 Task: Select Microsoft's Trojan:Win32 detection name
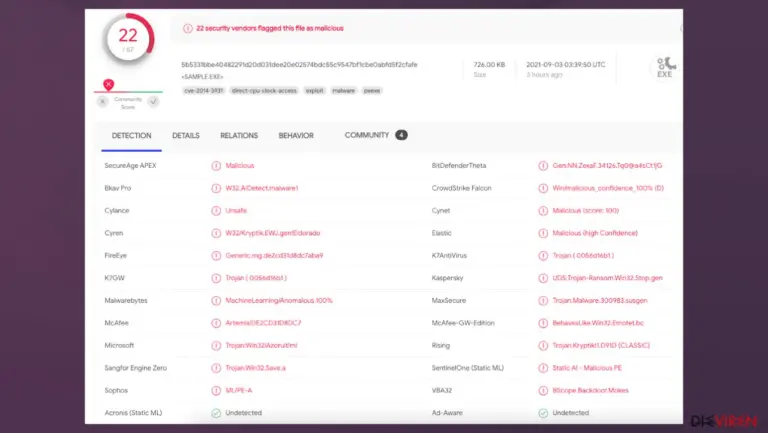click(x=261, y=345)
